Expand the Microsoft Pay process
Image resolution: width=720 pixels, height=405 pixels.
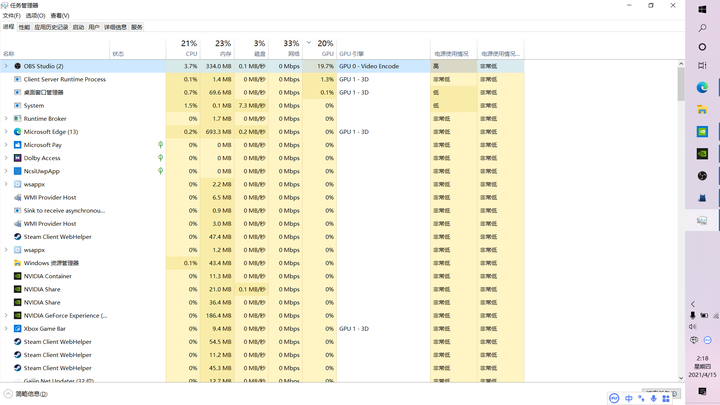6,145
